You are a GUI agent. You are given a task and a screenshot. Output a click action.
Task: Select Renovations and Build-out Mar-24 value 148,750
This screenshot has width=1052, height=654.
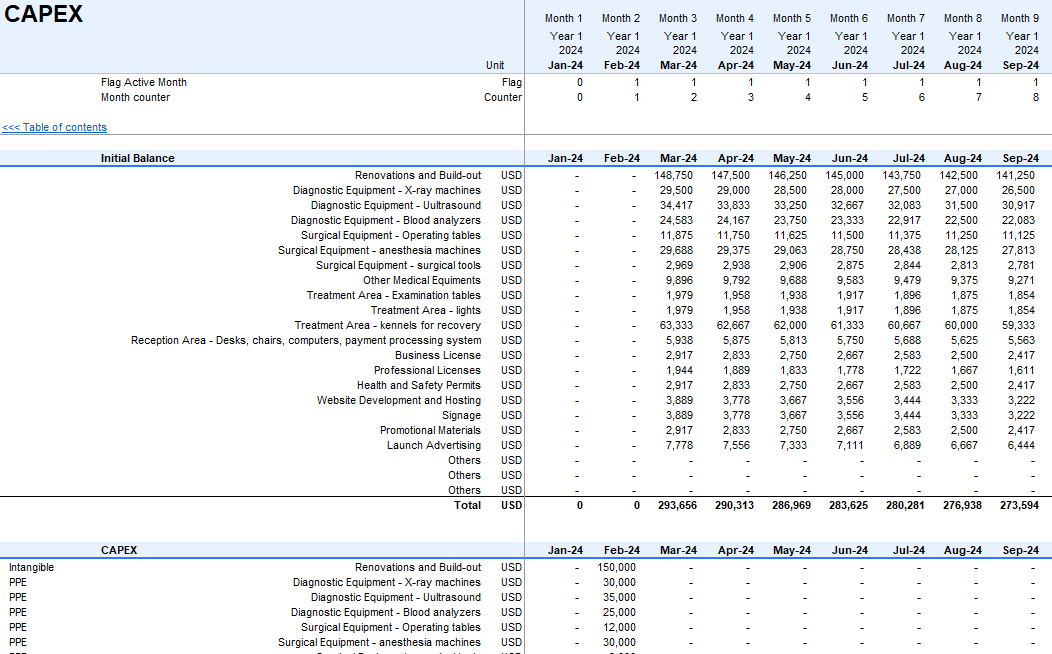(x=673, y=175)
